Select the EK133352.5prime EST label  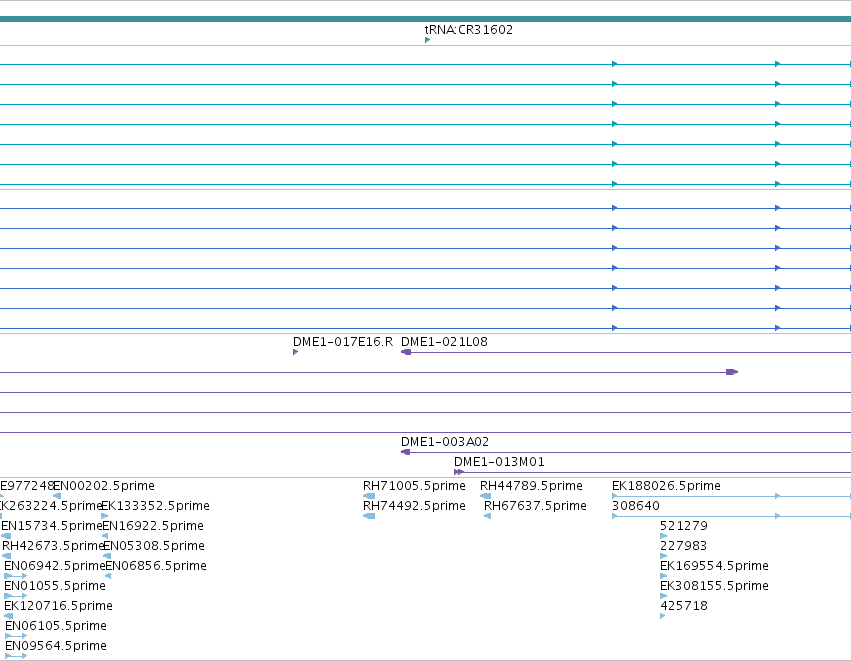click(x=155, y=505)
